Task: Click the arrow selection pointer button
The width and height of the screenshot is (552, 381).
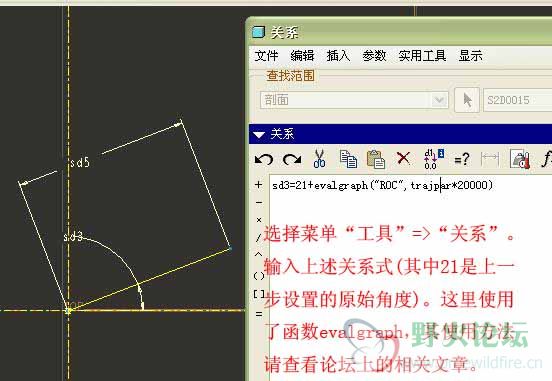Action: (x=467, y=100)
